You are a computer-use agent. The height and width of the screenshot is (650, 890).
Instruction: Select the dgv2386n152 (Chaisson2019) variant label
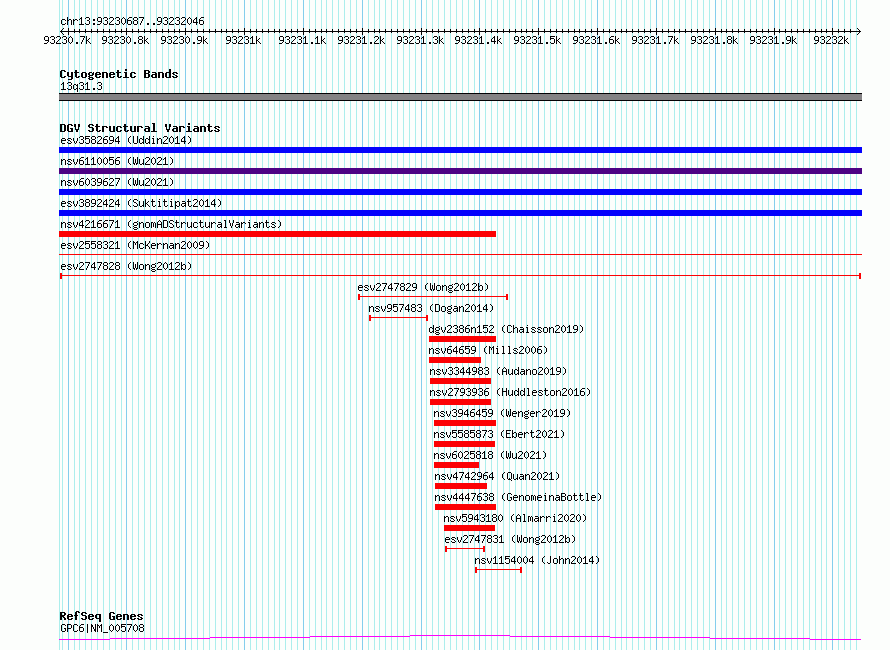click(x=506, y=329)
